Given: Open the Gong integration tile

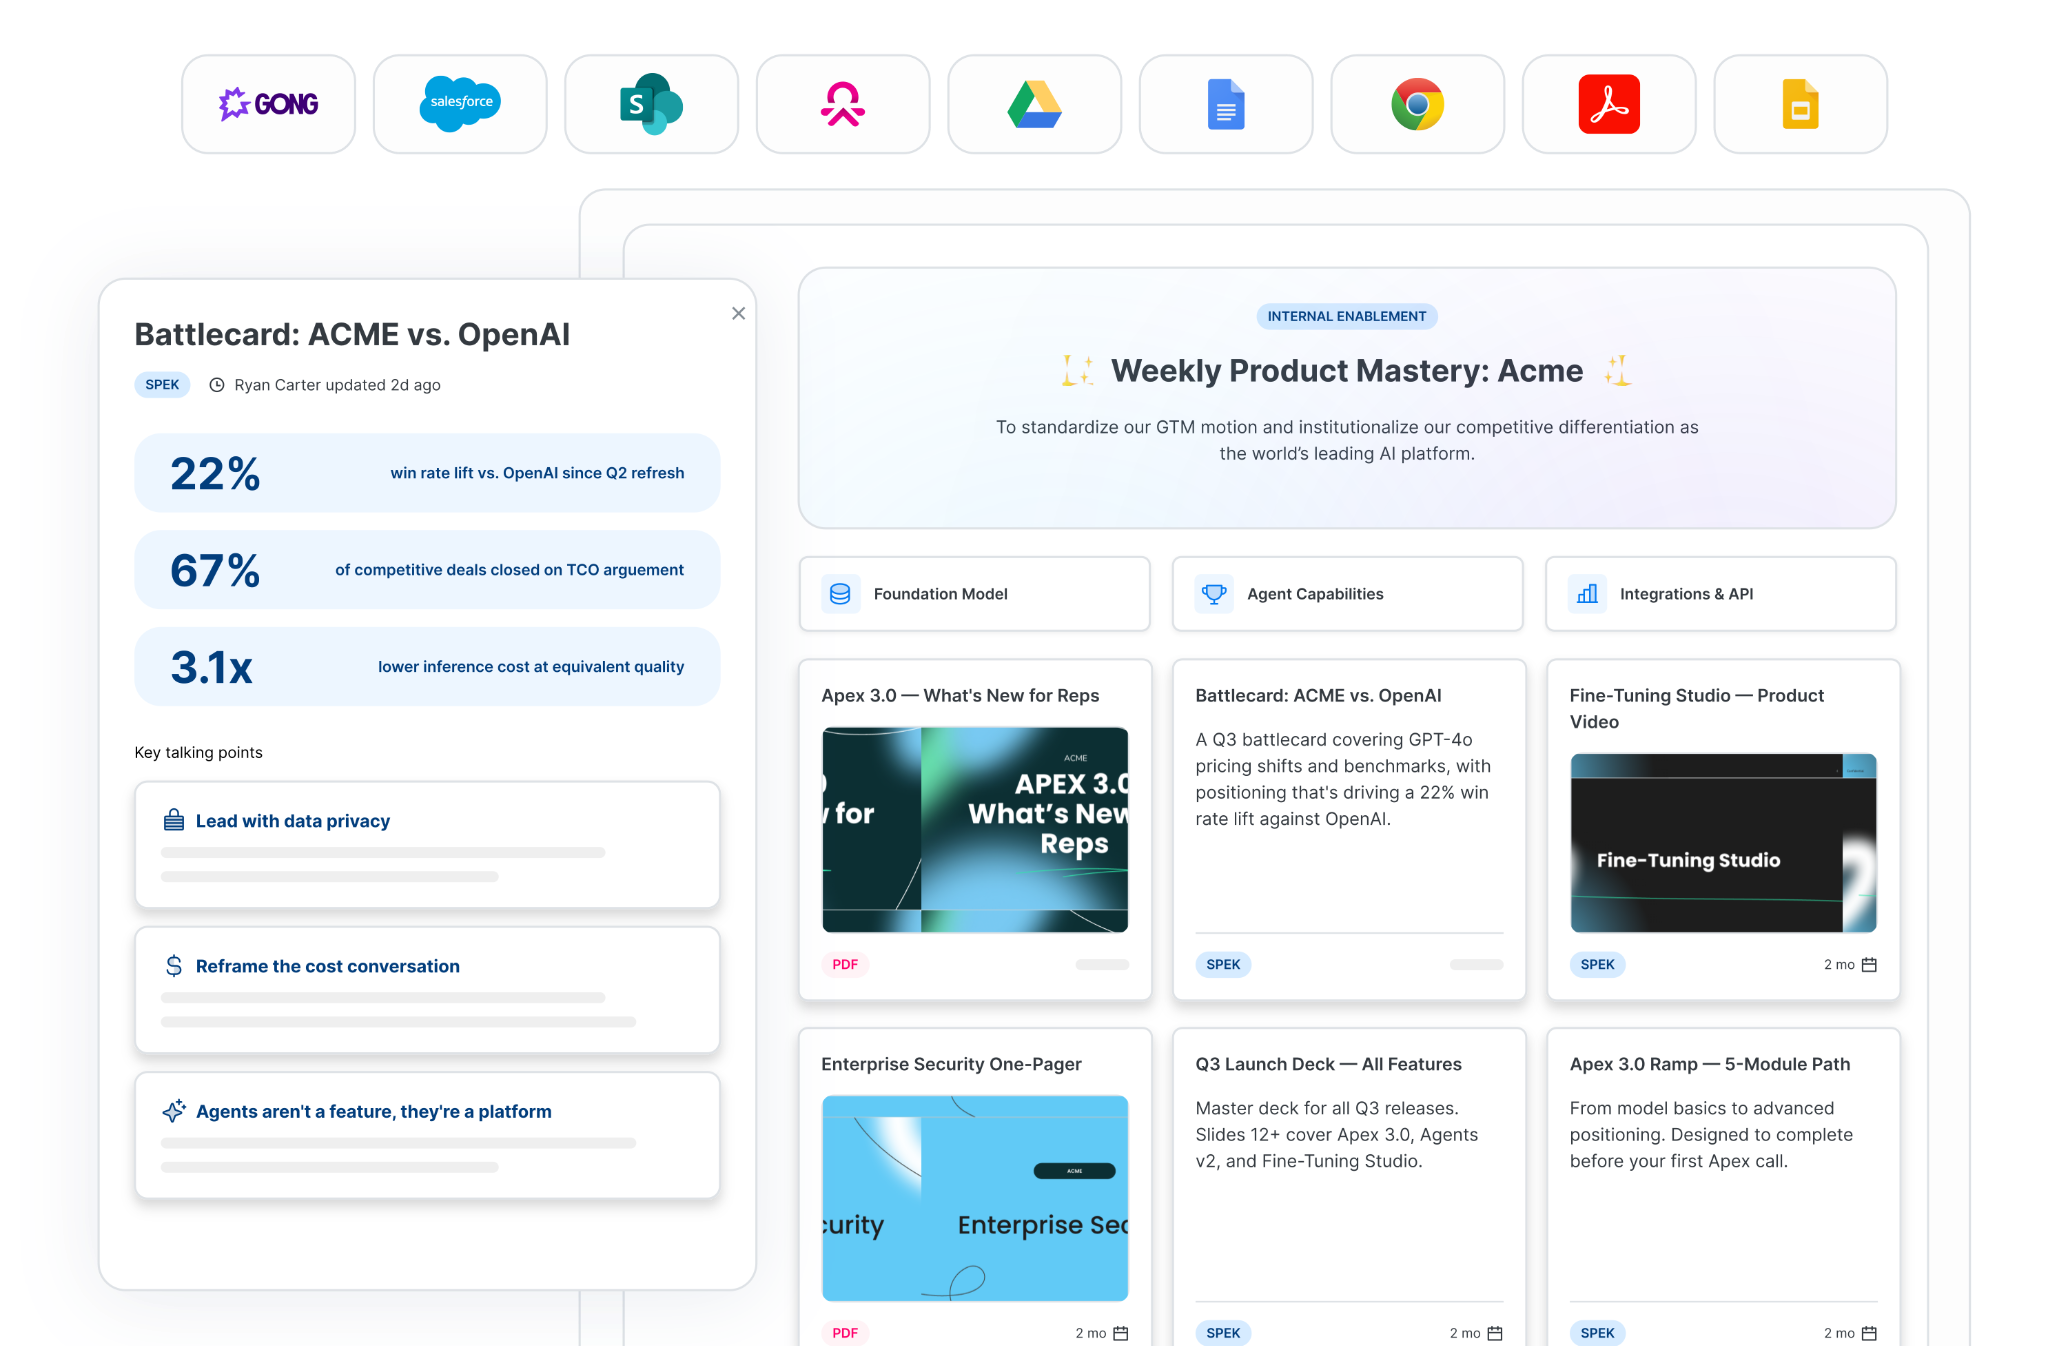Looking at the screenshot, I should coord(268,104).
